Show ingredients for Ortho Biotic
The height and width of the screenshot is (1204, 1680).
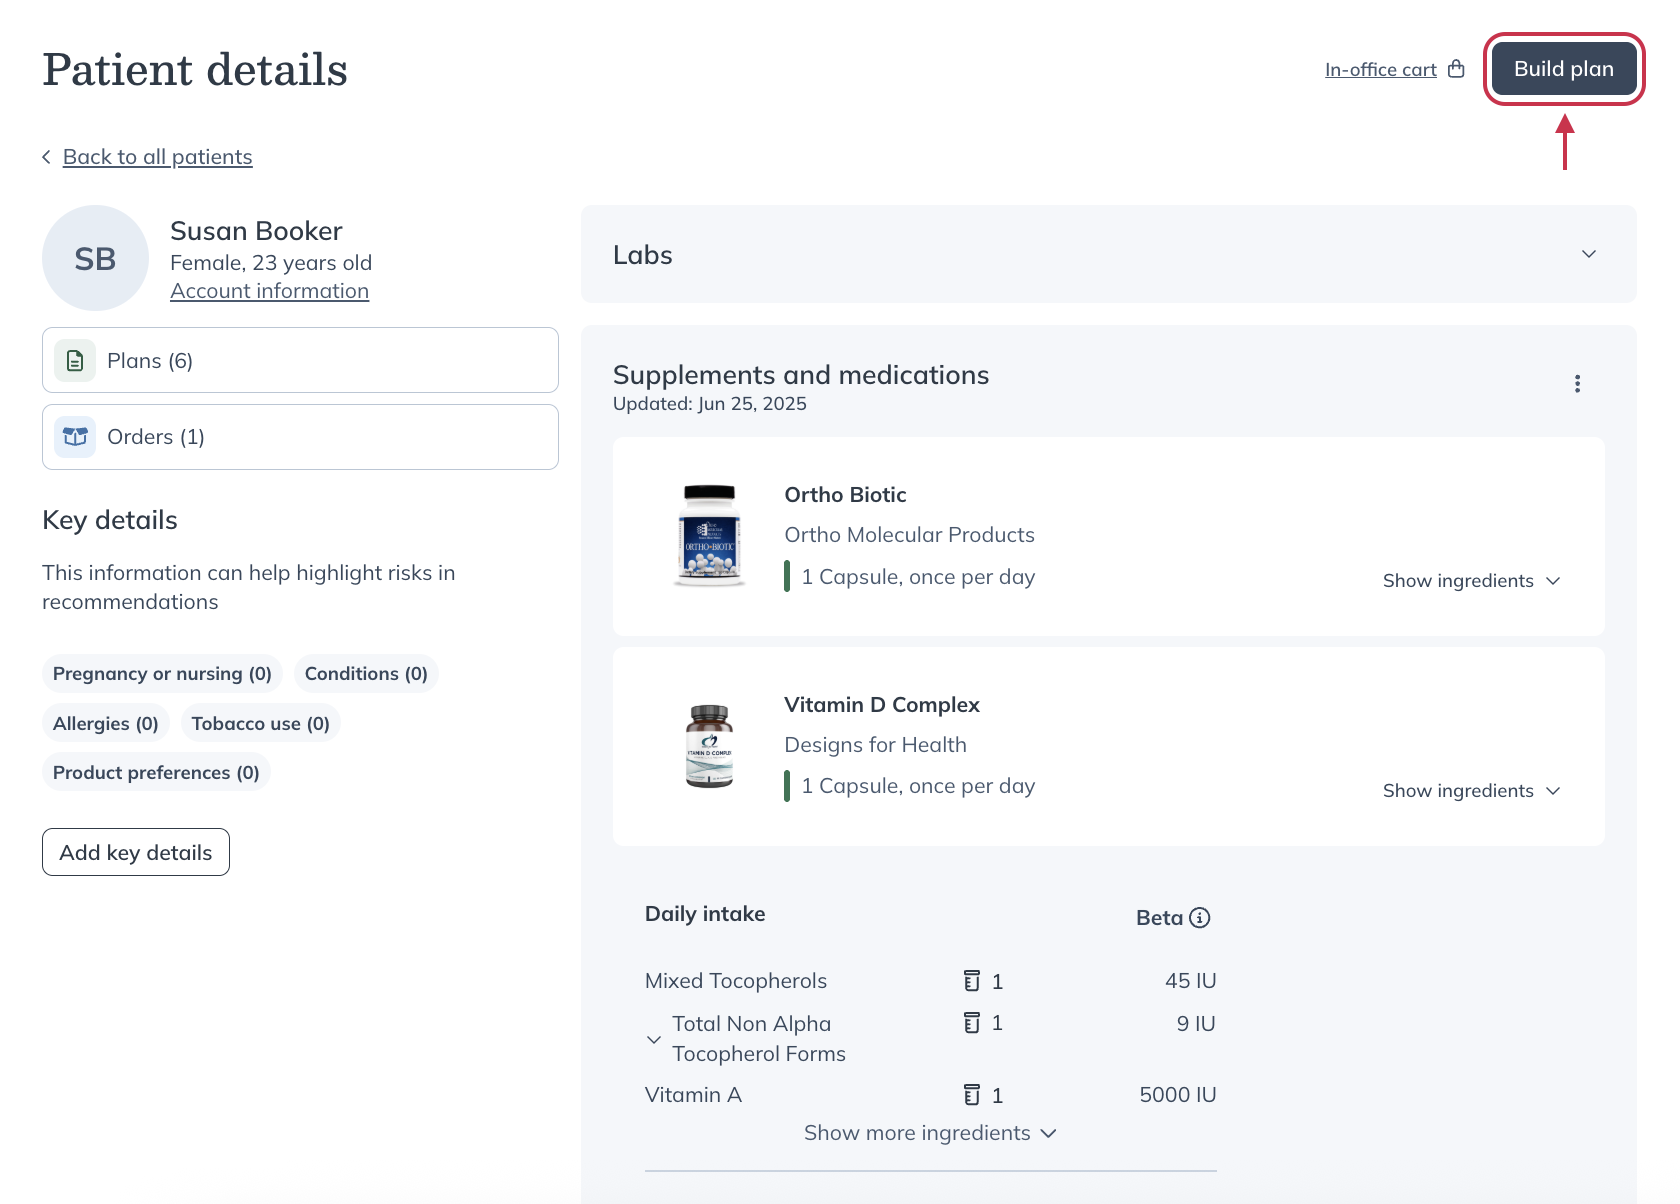coord(1471,580)
